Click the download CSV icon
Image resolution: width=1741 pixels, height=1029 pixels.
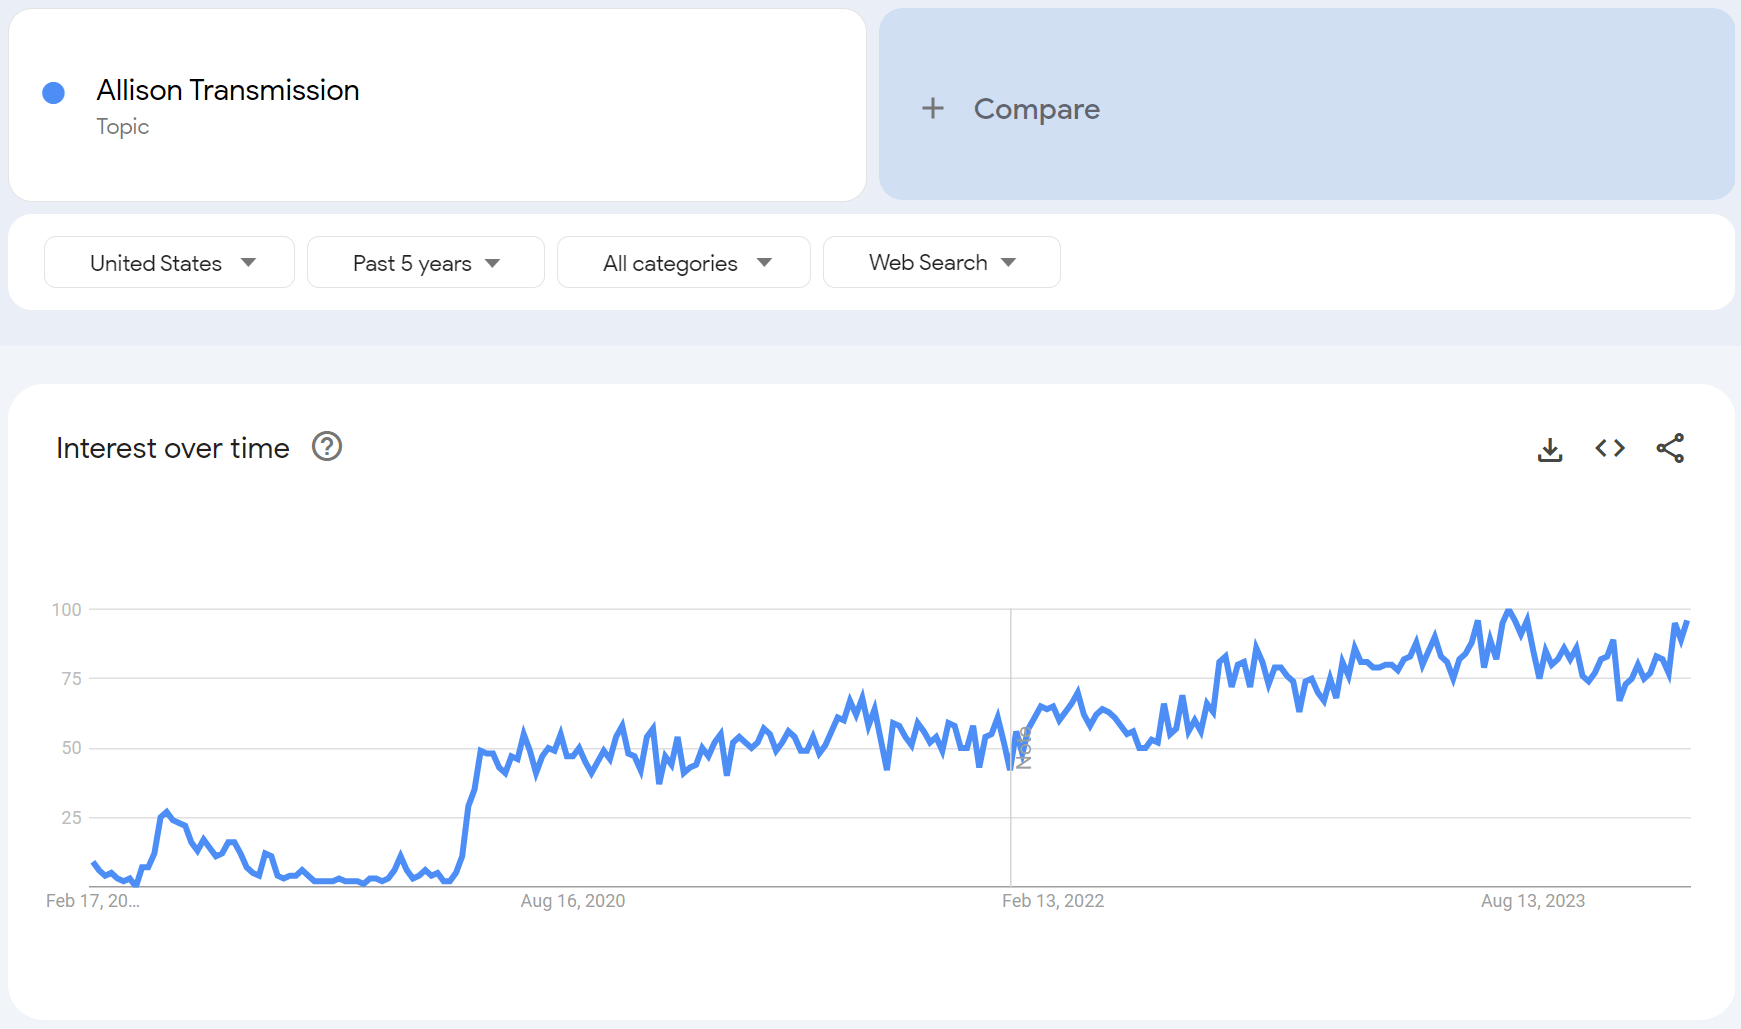click(x=1550, y=449)
